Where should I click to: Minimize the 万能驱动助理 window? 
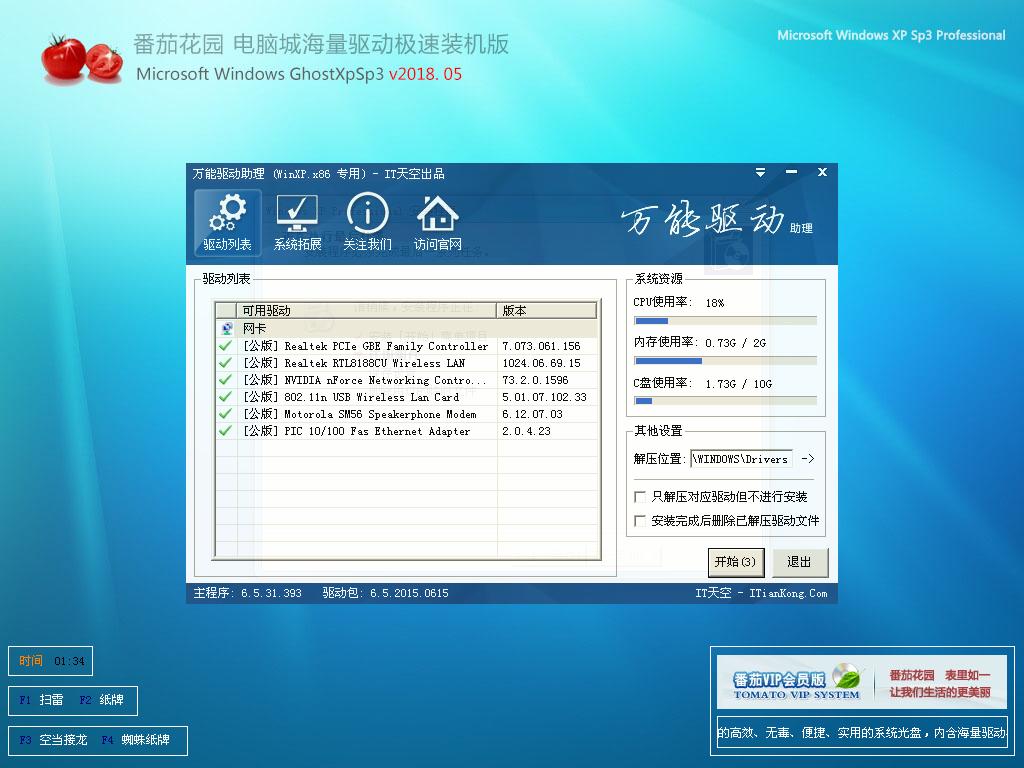(x=792, y=172)
